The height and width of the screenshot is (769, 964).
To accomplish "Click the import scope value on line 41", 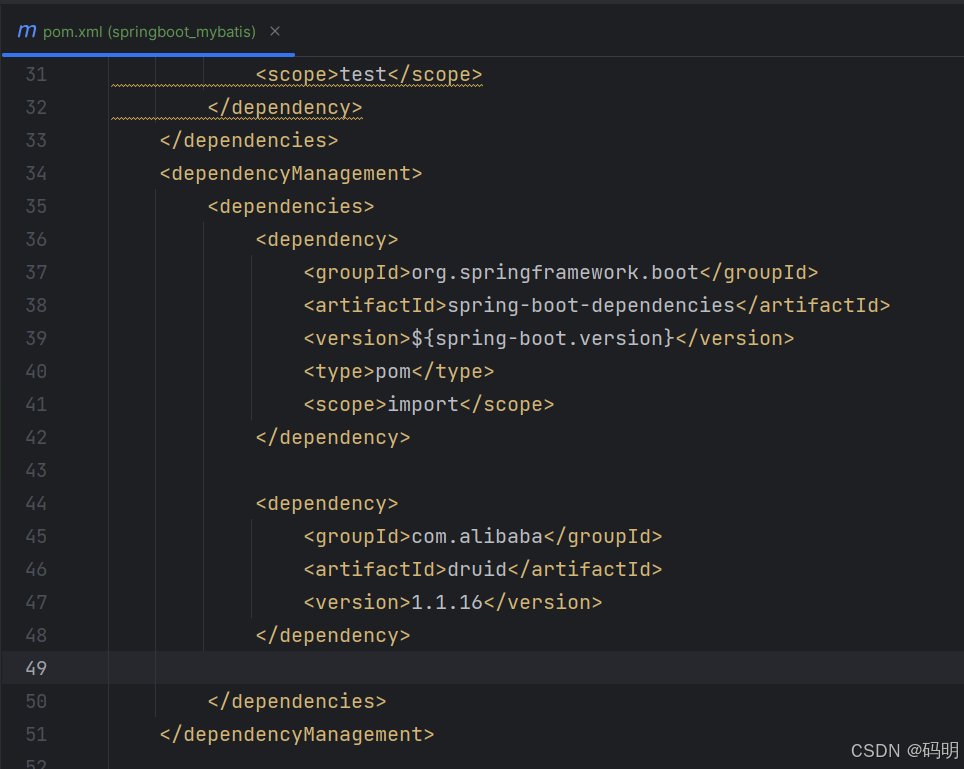I will 422,404.
